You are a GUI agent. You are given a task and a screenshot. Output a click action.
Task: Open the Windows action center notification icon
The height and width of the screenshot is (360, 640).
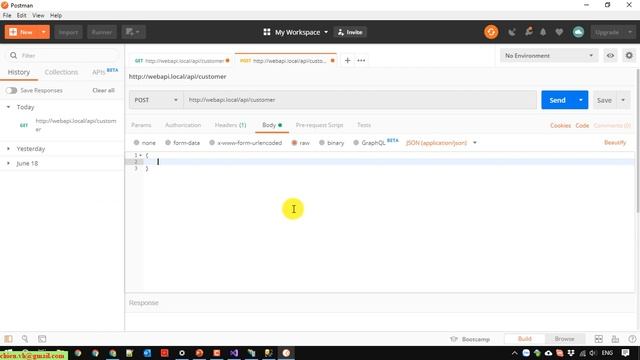625,353
